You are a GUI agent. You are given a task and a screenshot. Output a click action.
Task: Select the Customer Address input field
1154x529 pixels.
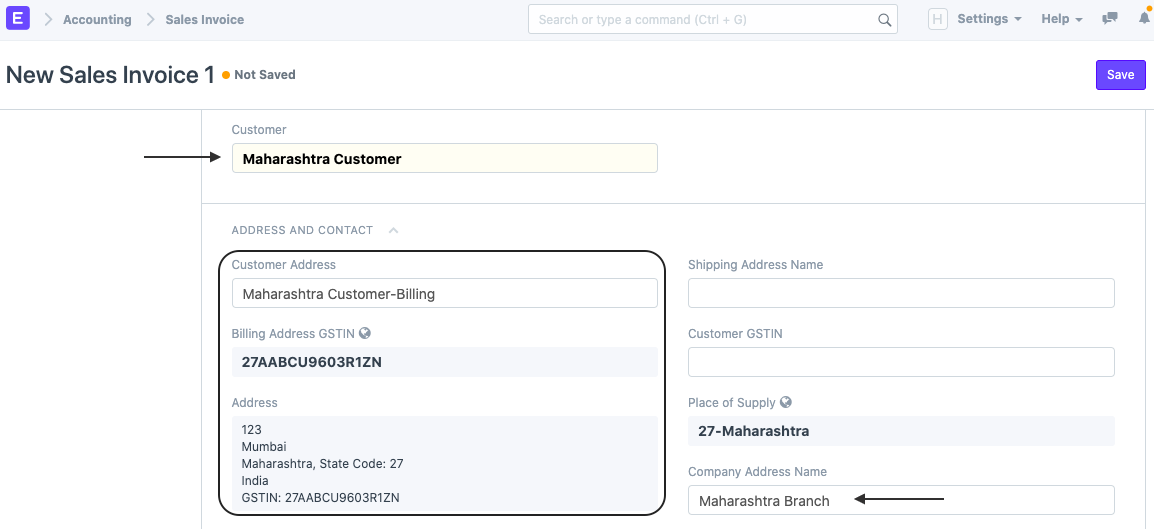point(444,293)
